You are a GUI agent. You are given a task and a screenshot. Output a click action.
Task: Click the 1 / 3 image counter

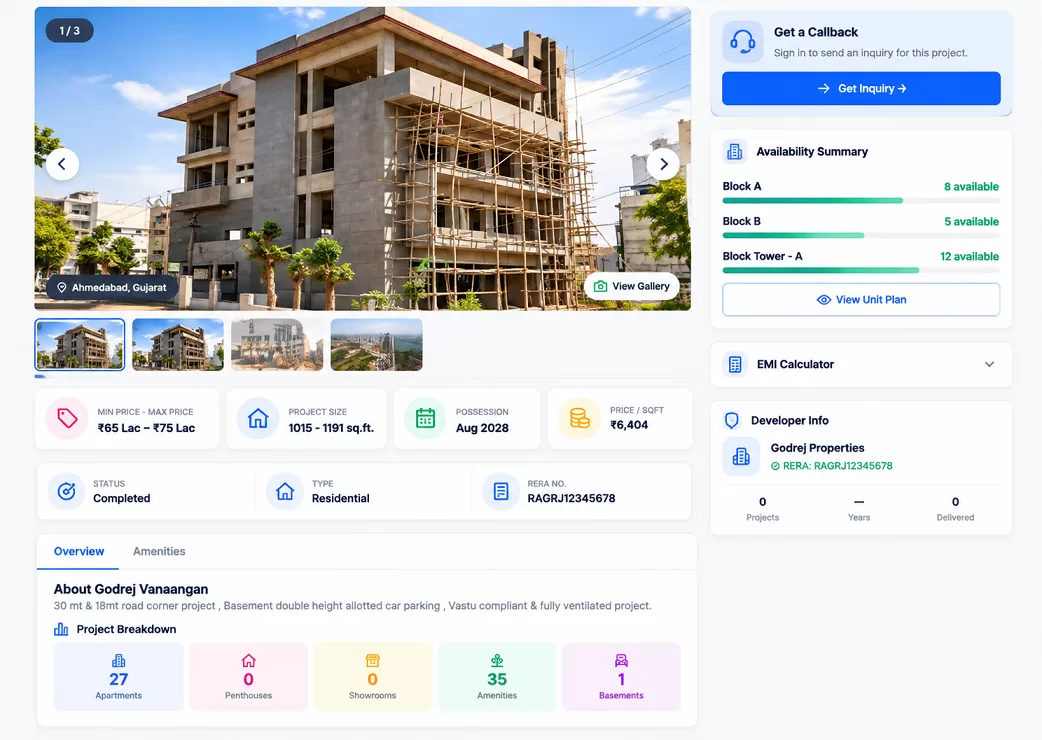coord(70,31)
